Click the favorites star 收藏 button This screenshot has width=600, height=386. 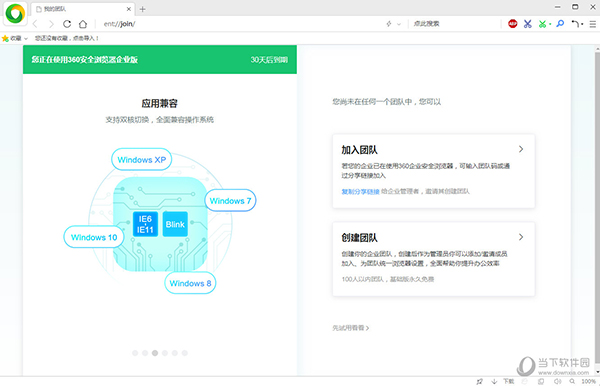coord(11,38)
